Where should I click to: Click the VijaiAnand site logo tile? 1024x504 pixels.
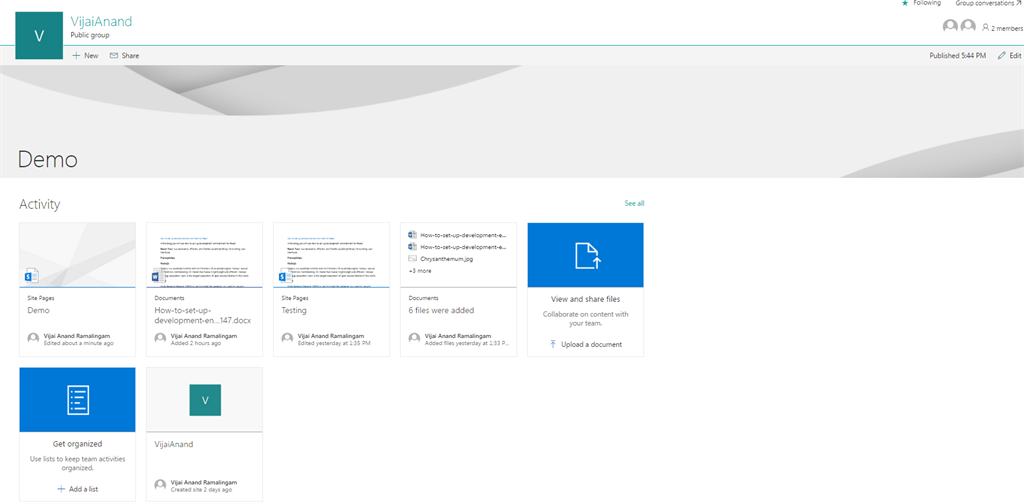pyautogui.click(x=39, y=35)
